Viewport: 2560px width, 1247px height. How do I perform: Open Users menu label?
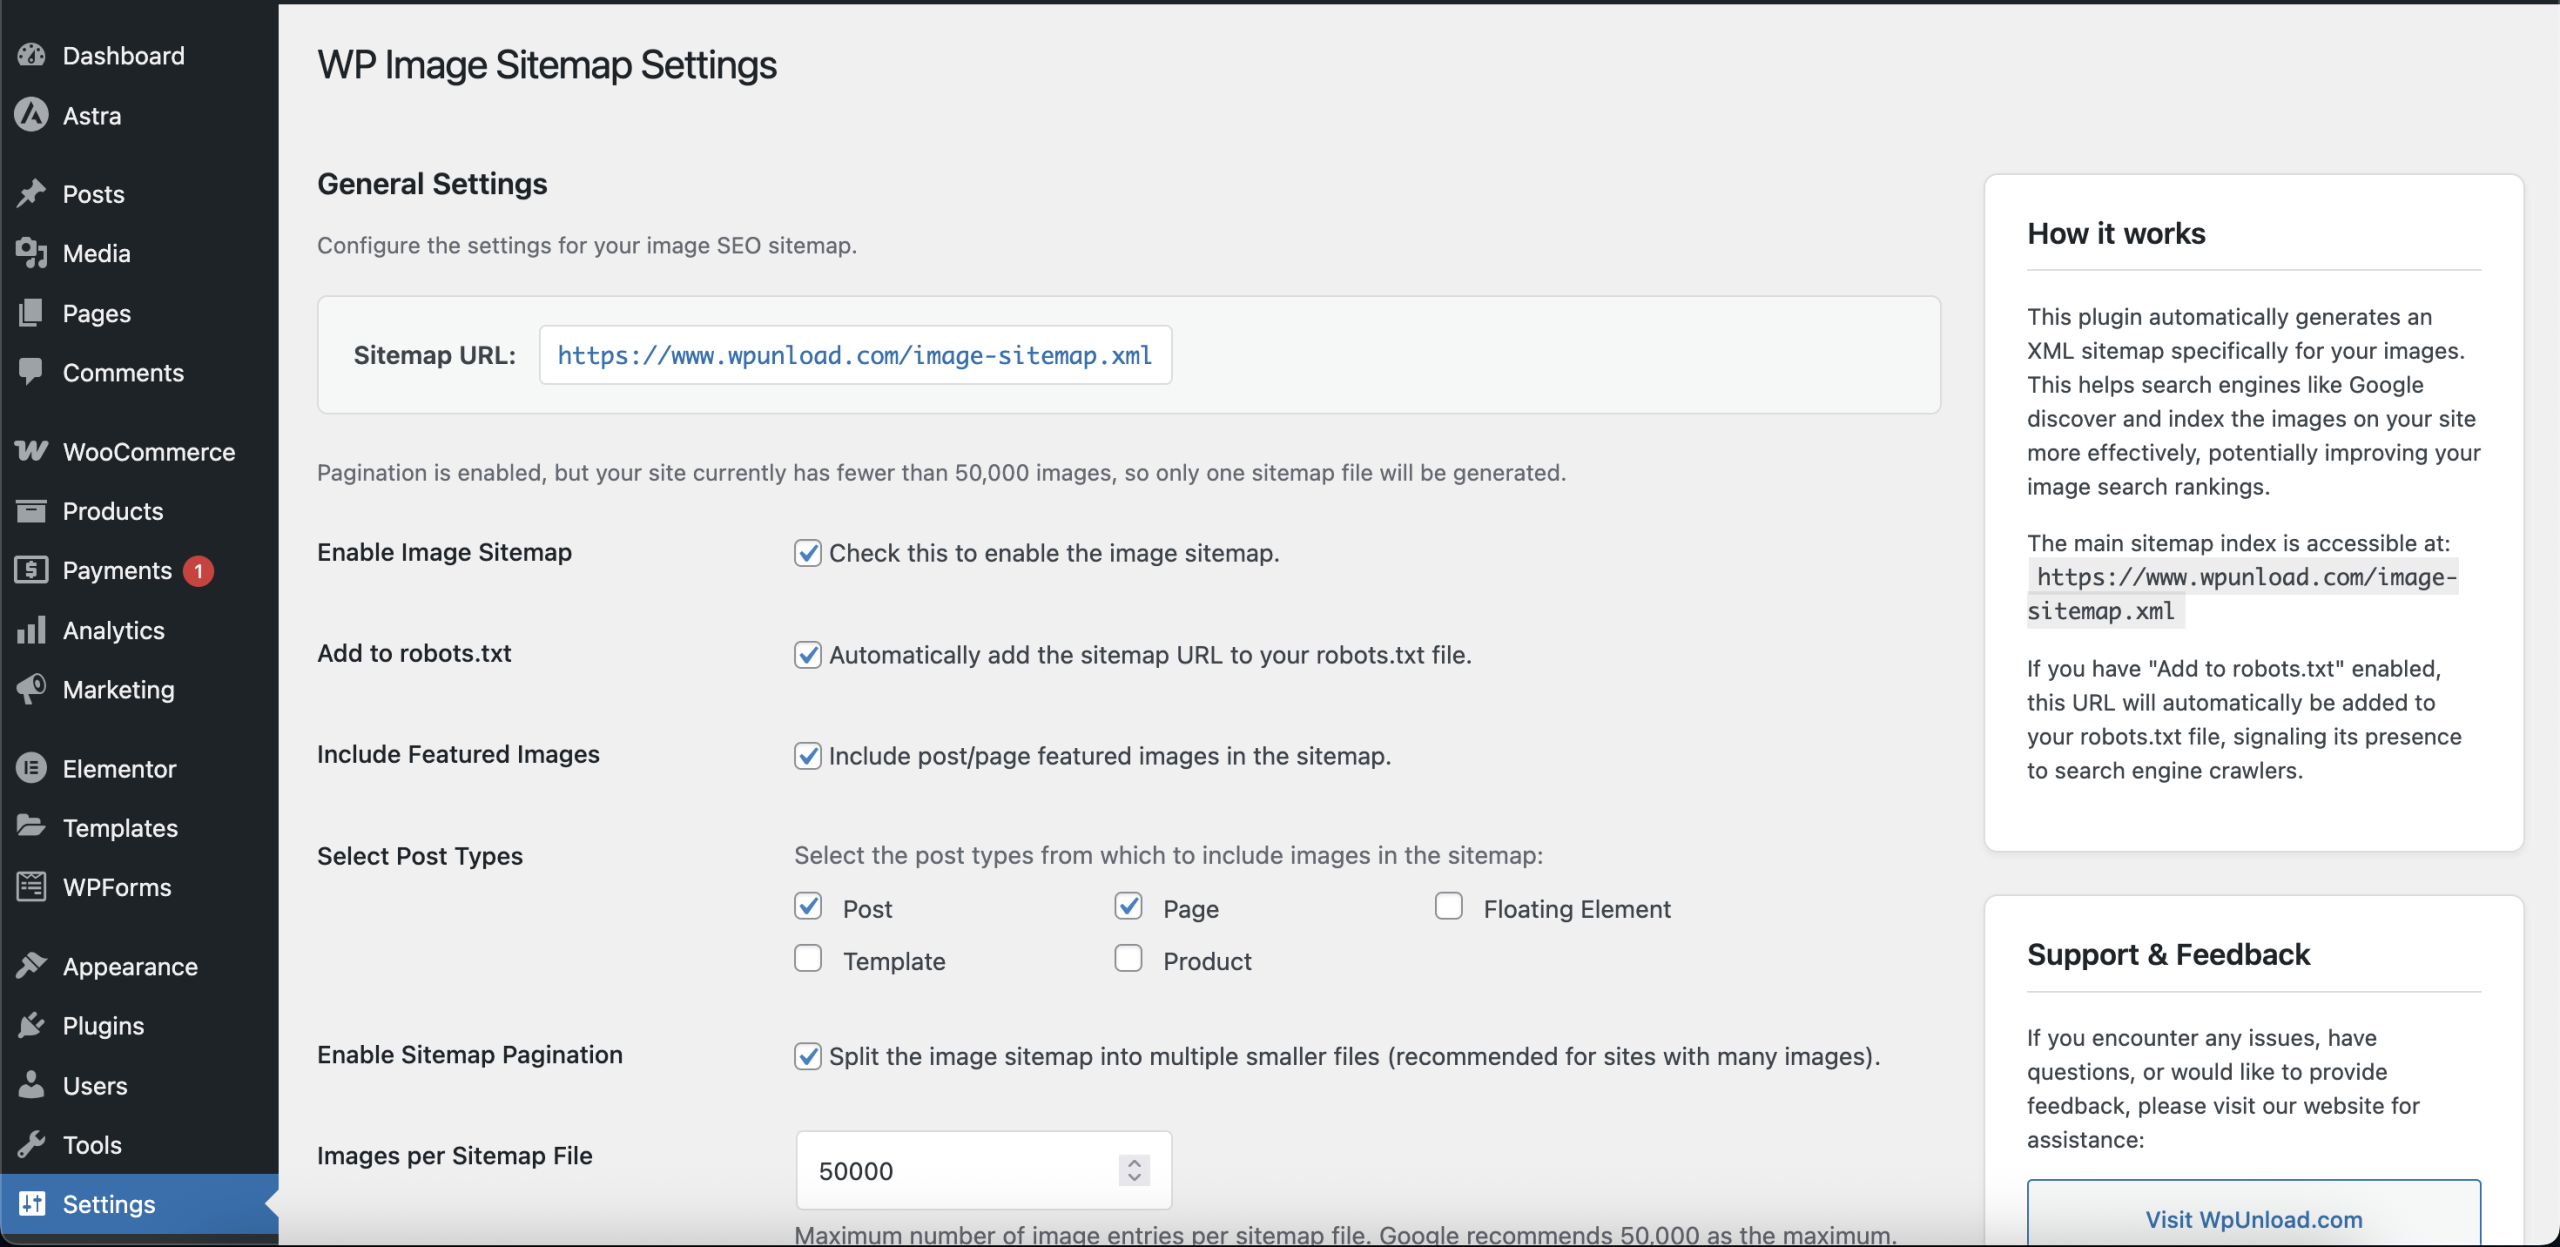[x=95, y=1086]
